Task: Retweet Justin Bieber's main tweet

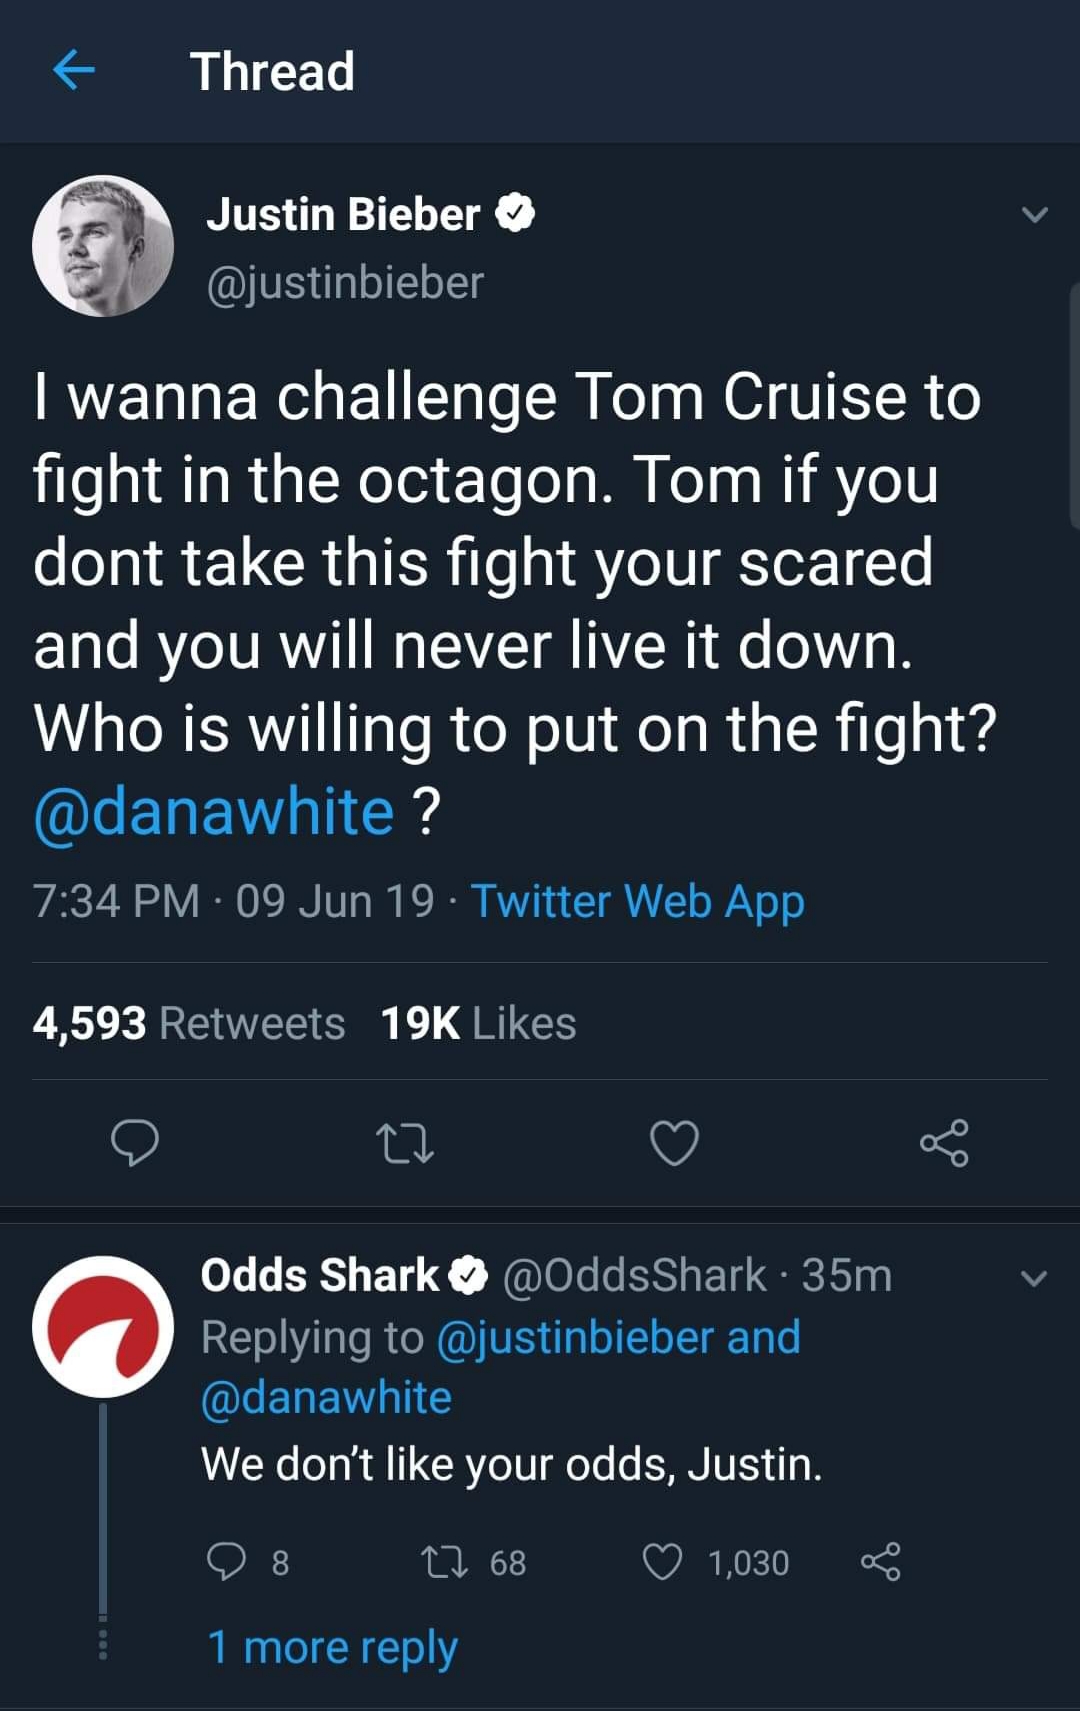Action: 404,1143
